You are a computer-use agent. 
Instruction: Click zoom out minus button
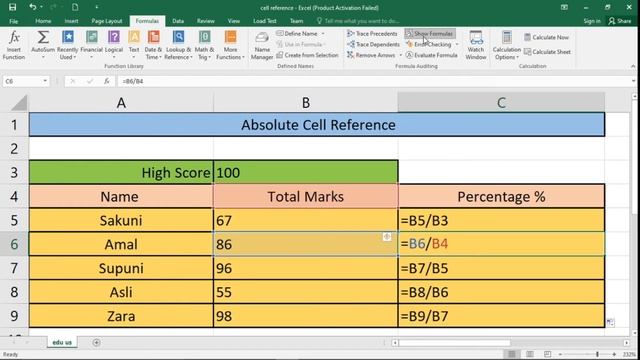click(x=560, y=354)
